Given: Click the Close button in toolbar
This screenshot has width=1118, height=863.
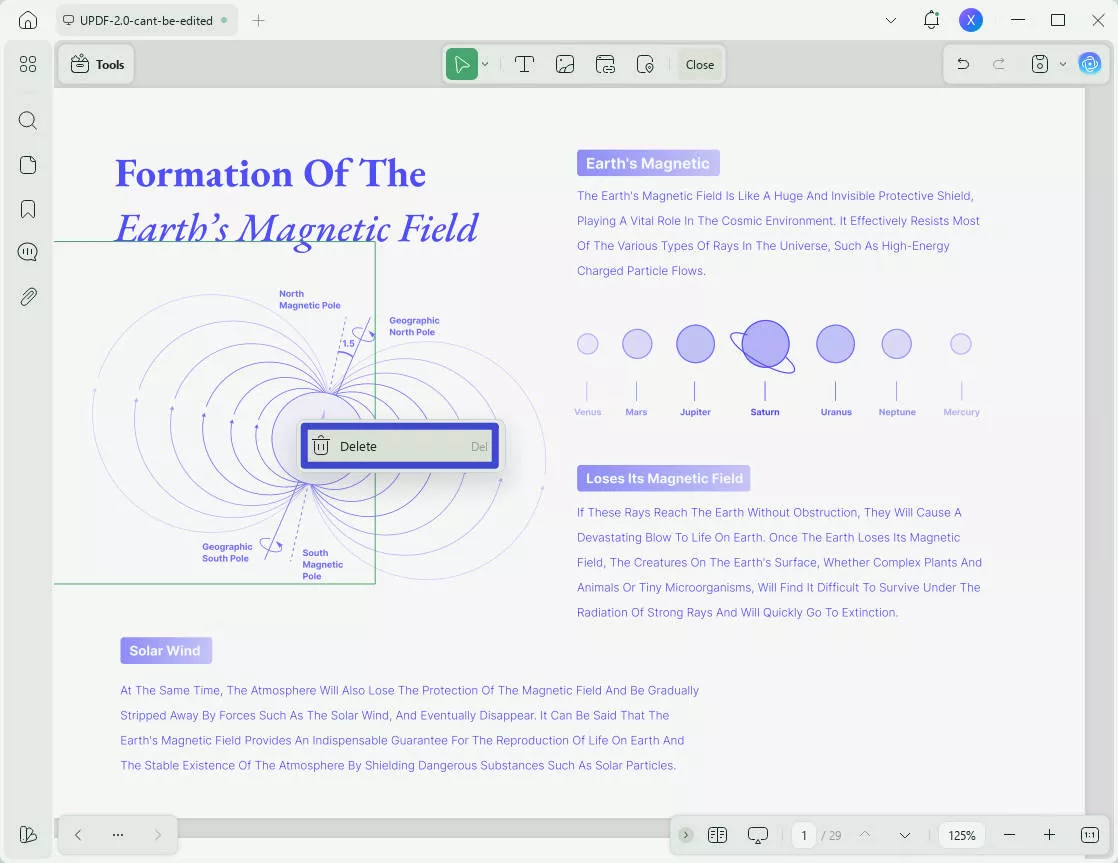Looking at the screenshot, I should click(x=700, y=64).
